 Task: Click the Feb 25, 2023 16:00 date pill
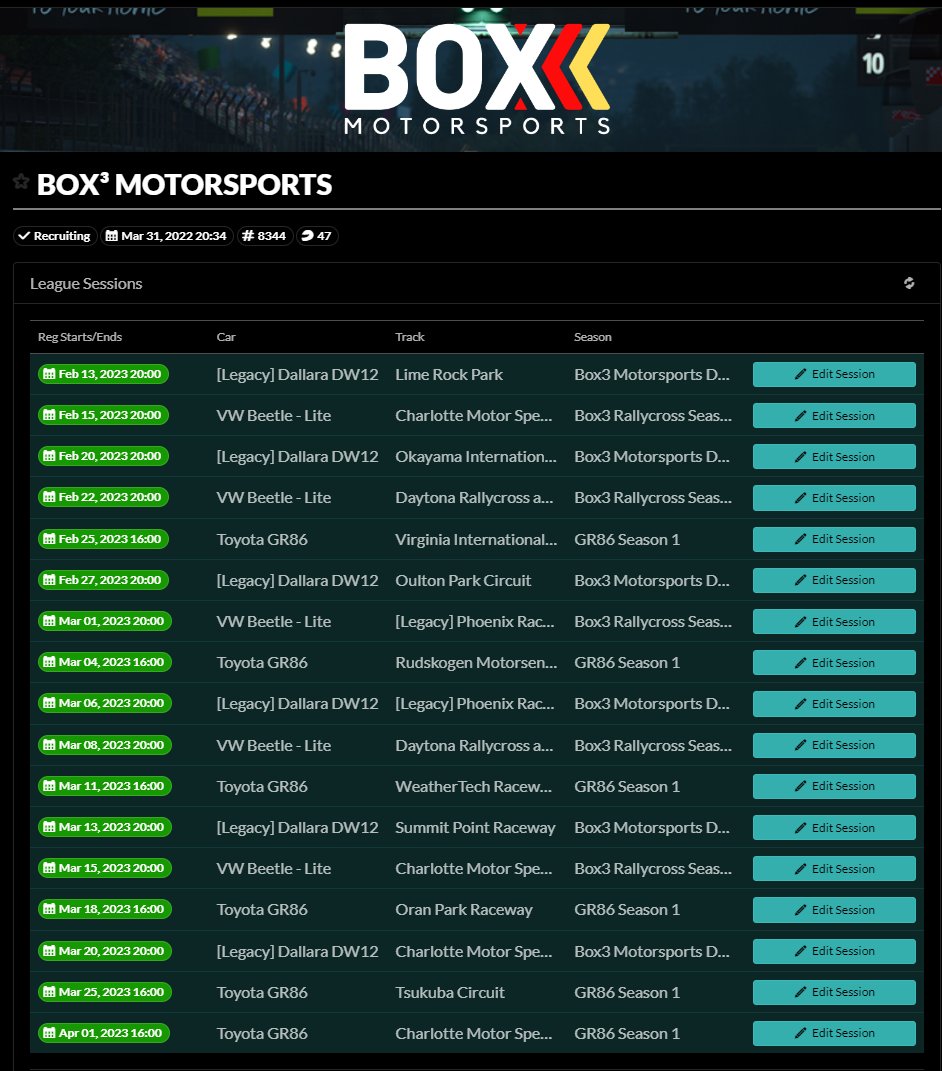coord(103,539)
